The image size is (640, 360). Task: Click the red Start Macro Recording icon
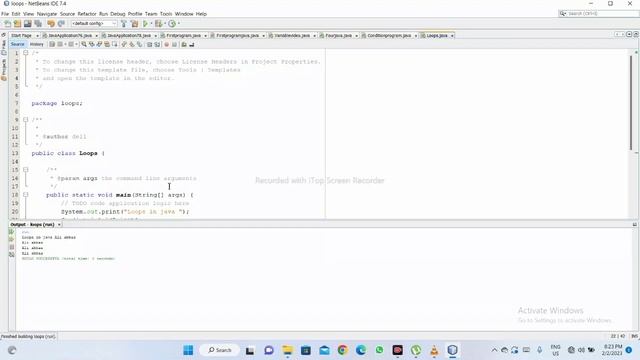click(167, 44)
